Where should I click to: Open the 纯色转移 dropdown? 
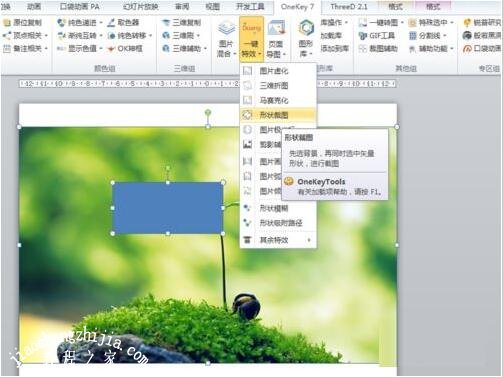tap(130, 35)
